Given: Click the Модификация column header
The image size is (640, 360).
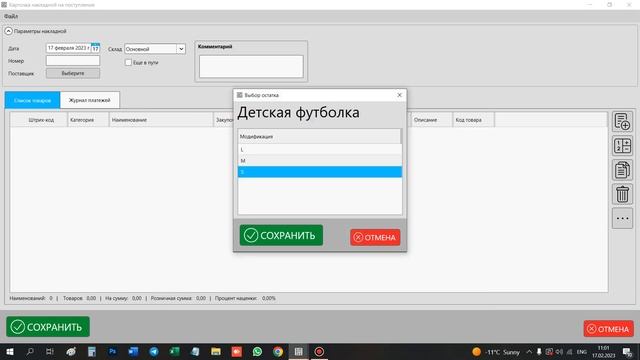Looking at the screenshot, I should tap(319, 136).
